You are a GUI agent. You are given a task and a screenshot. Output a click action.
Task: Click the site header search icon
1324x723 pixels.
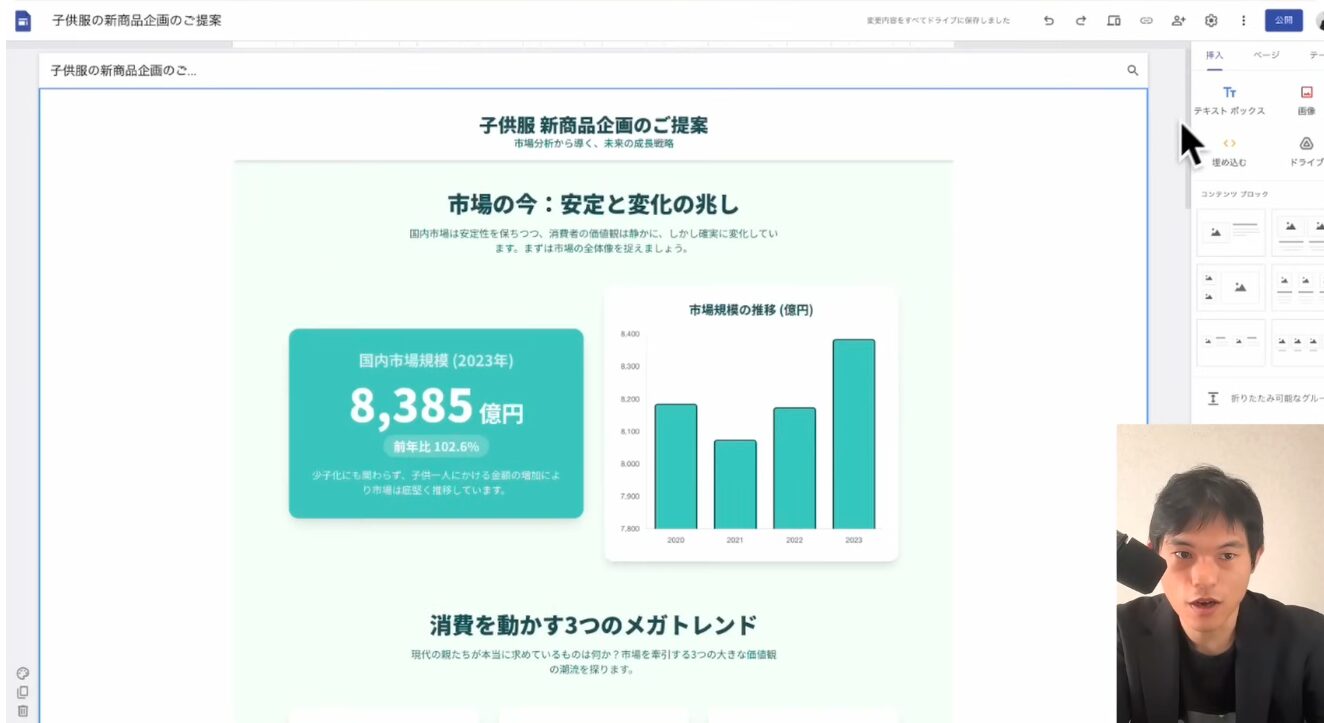click(1133, 70)
